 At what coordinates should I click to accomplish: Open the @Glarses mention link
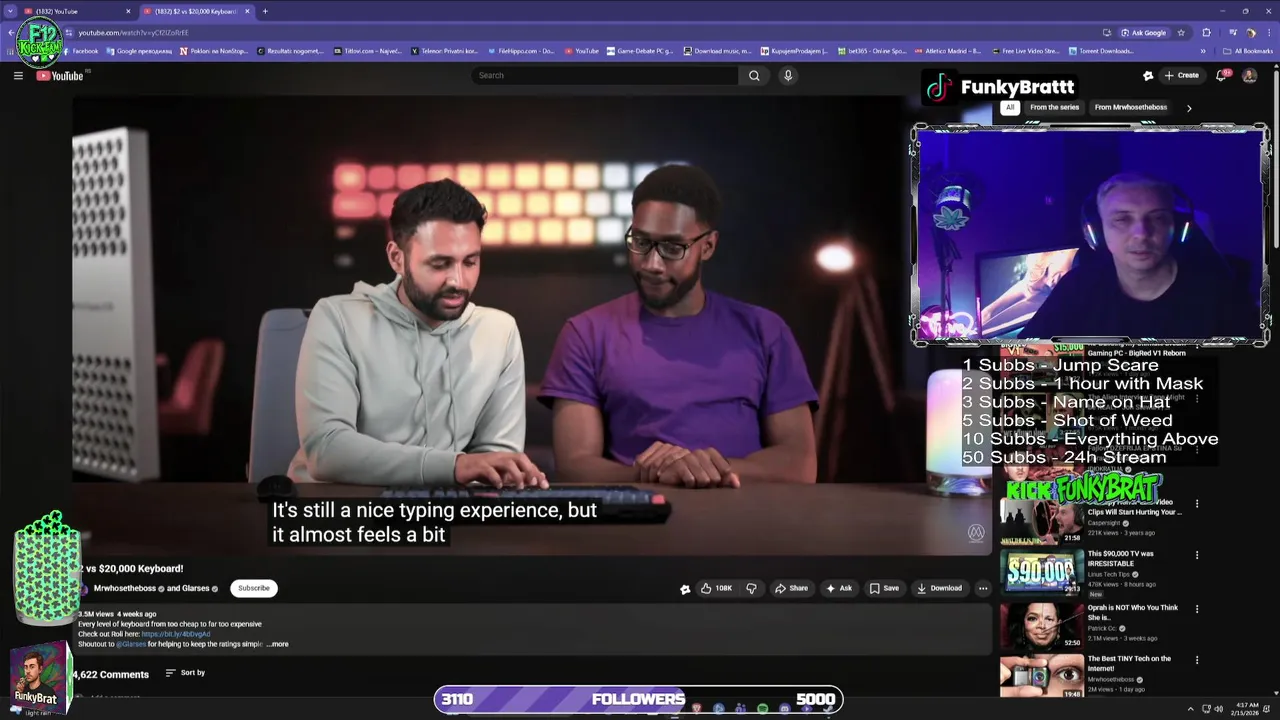click(x=131, y=644)
